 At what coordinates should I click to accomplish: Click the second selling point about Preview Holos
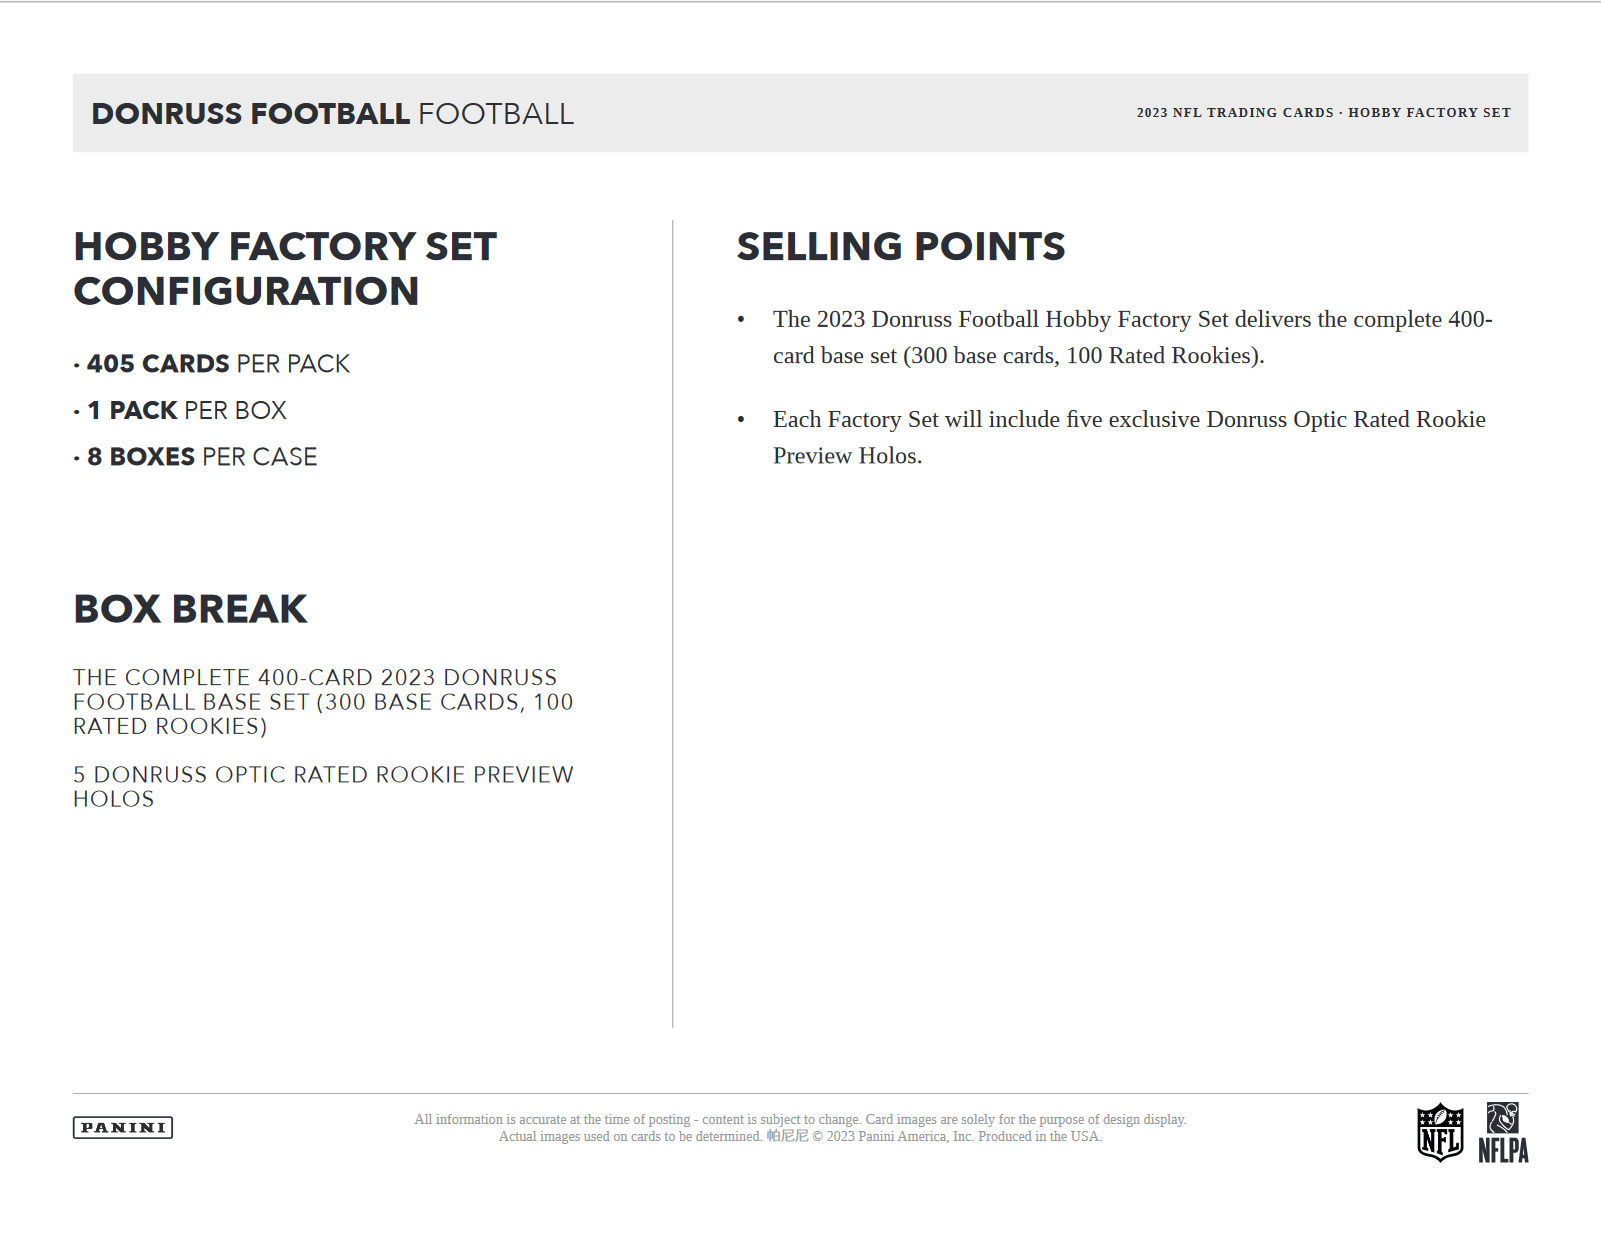1129,437
